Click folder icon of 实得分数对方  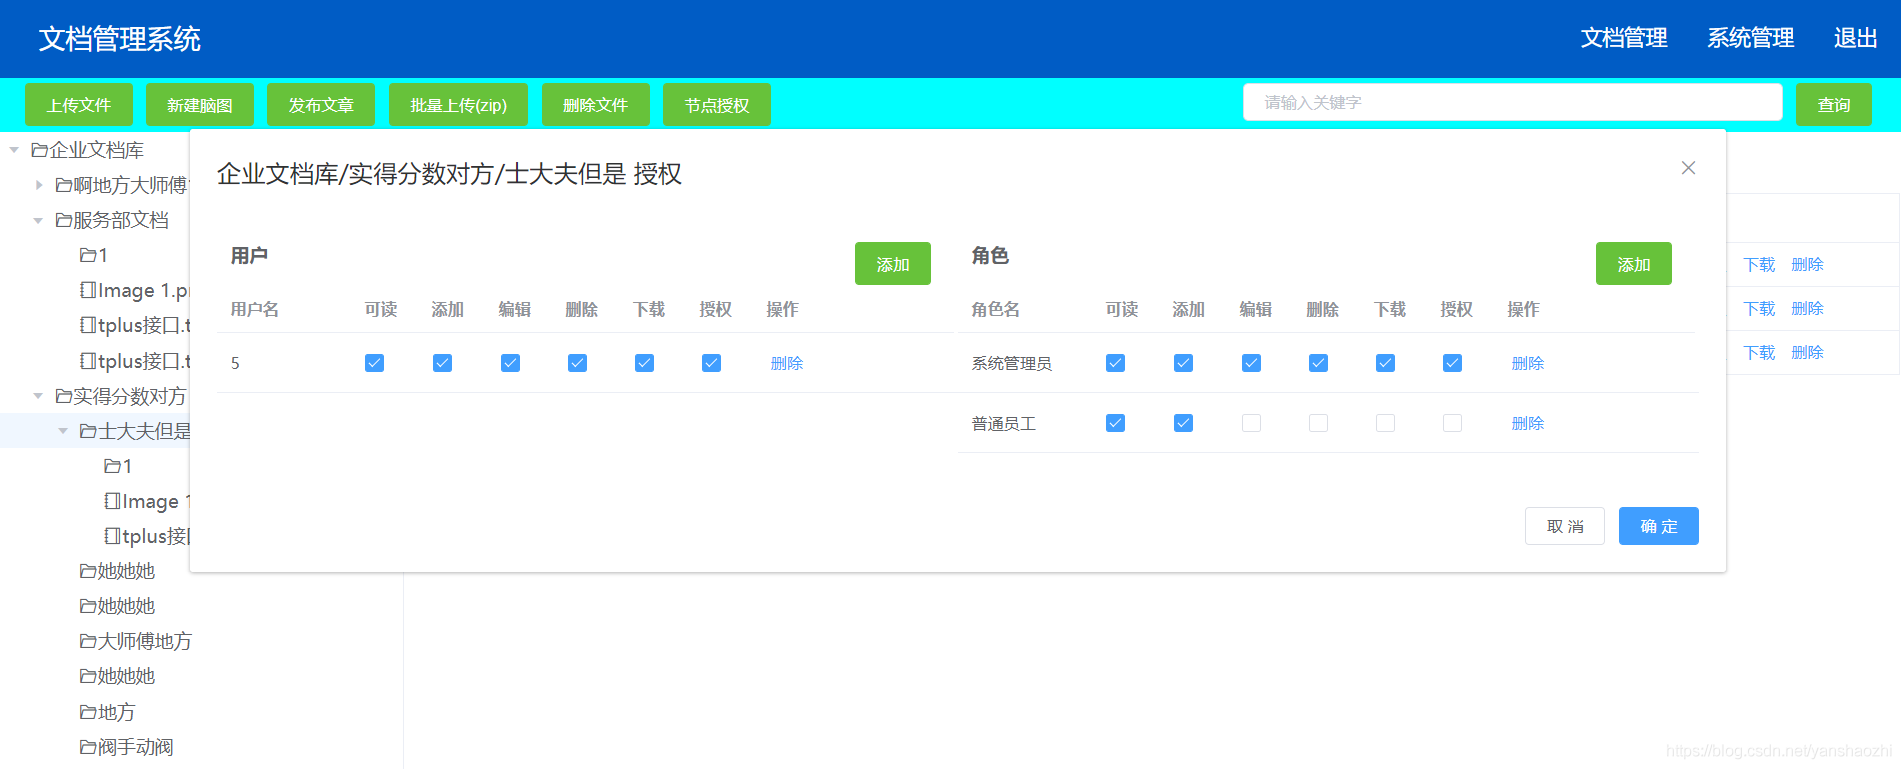pyautogui.click(x=64, y=396)
